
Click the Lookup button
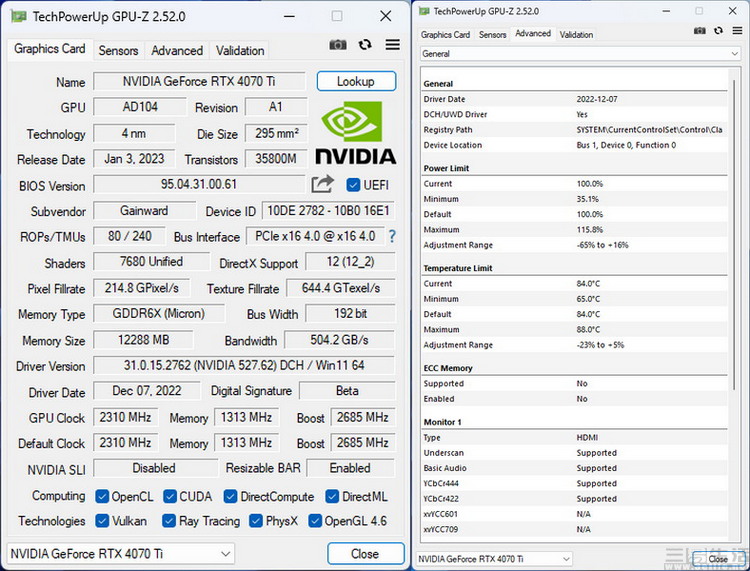[x=356, y=81]
